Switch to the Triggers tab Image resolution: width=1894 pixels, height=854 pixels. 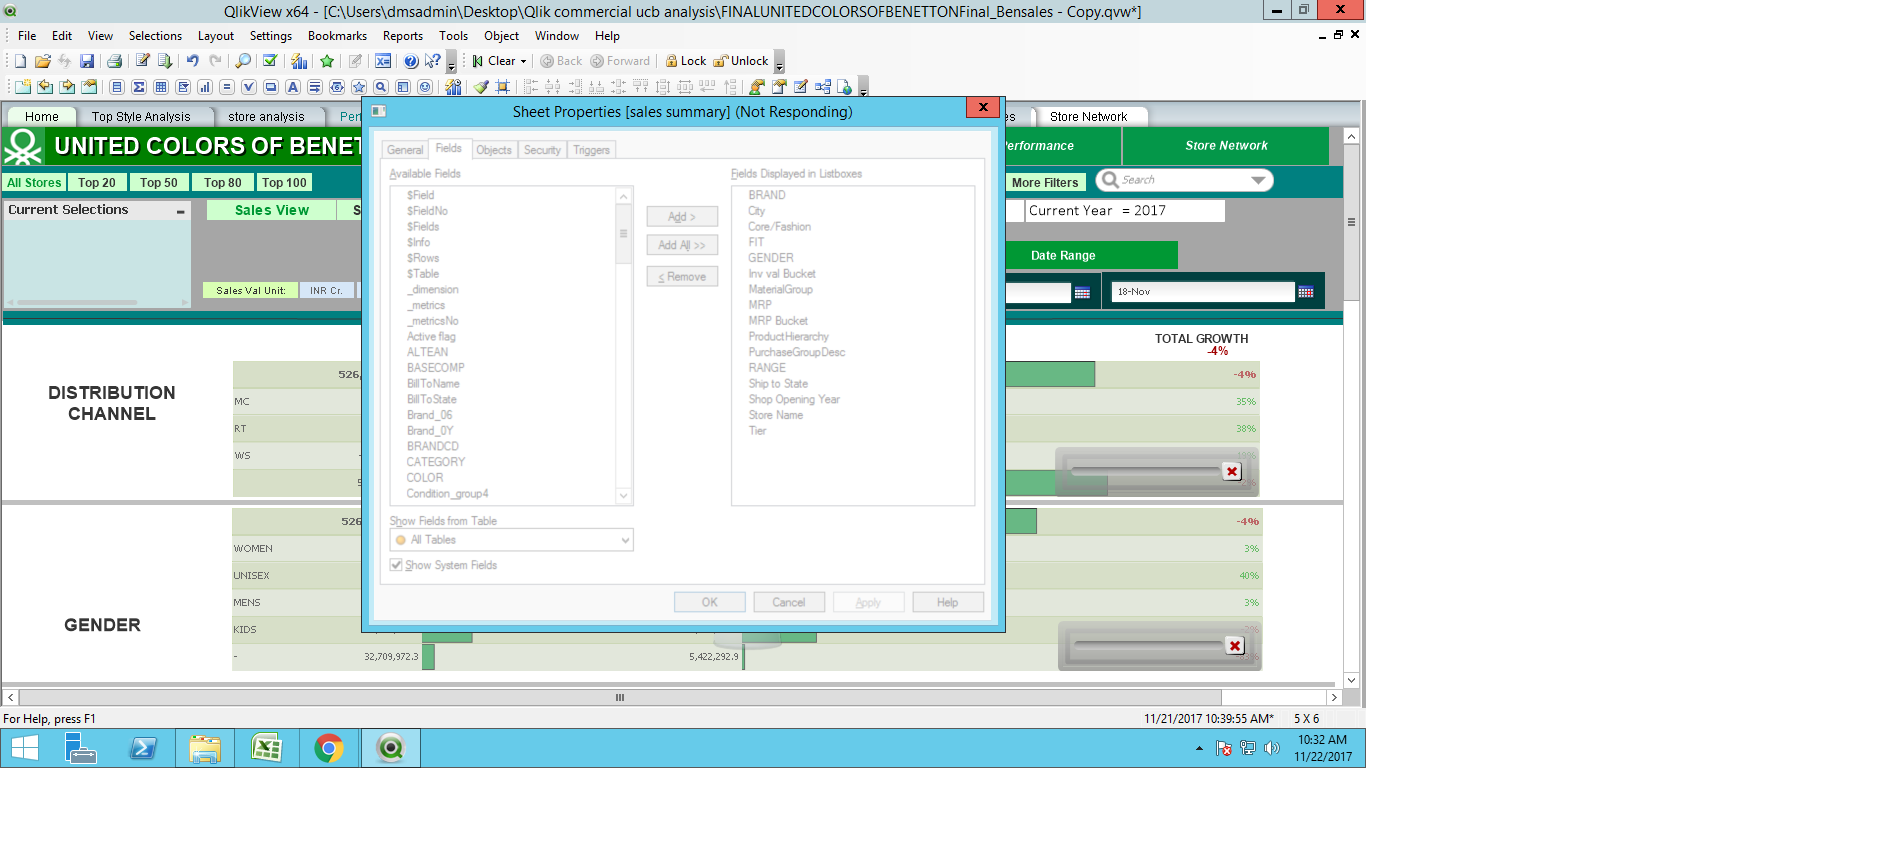coord(591,150)
